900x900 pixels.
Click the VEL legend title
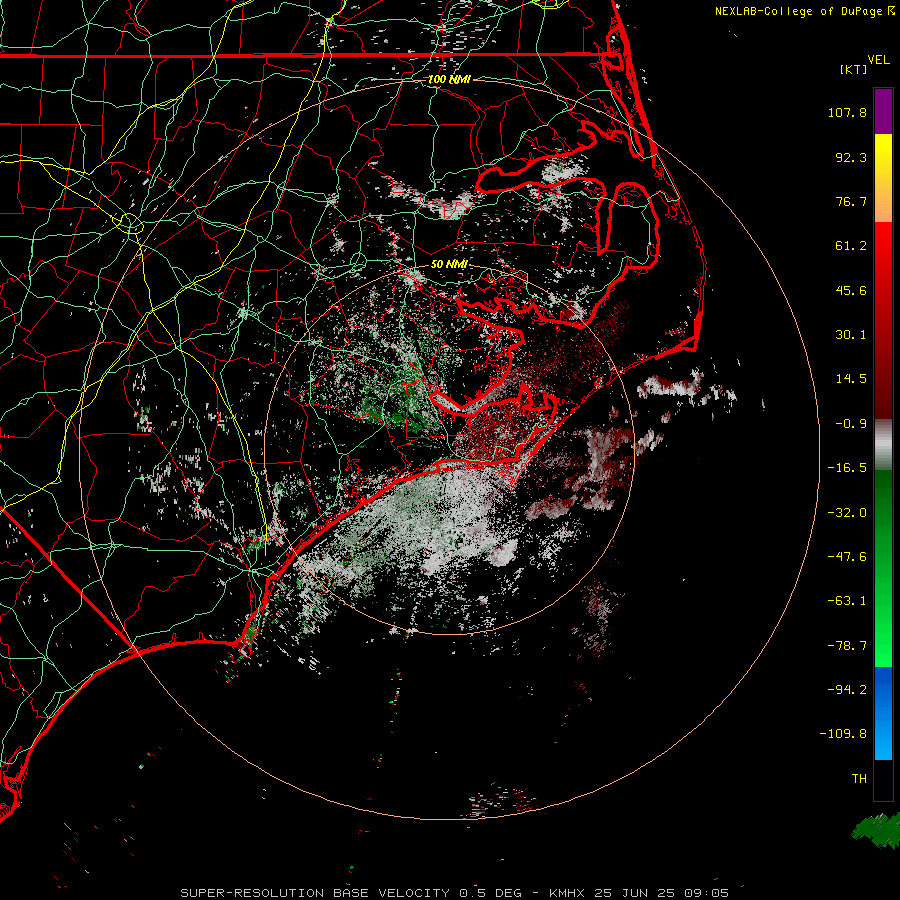pos(879,60)
